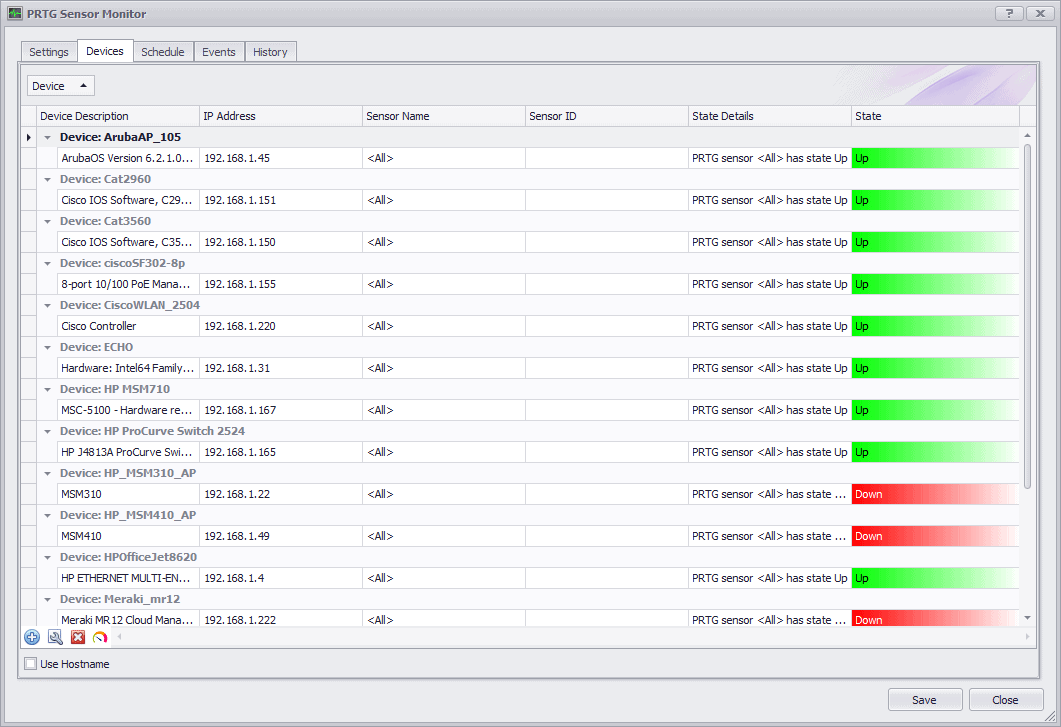This screenshot has width=1061, height=727.
Task: Click the scroll down arrow of device list
Action: (x=1027, y=617)
